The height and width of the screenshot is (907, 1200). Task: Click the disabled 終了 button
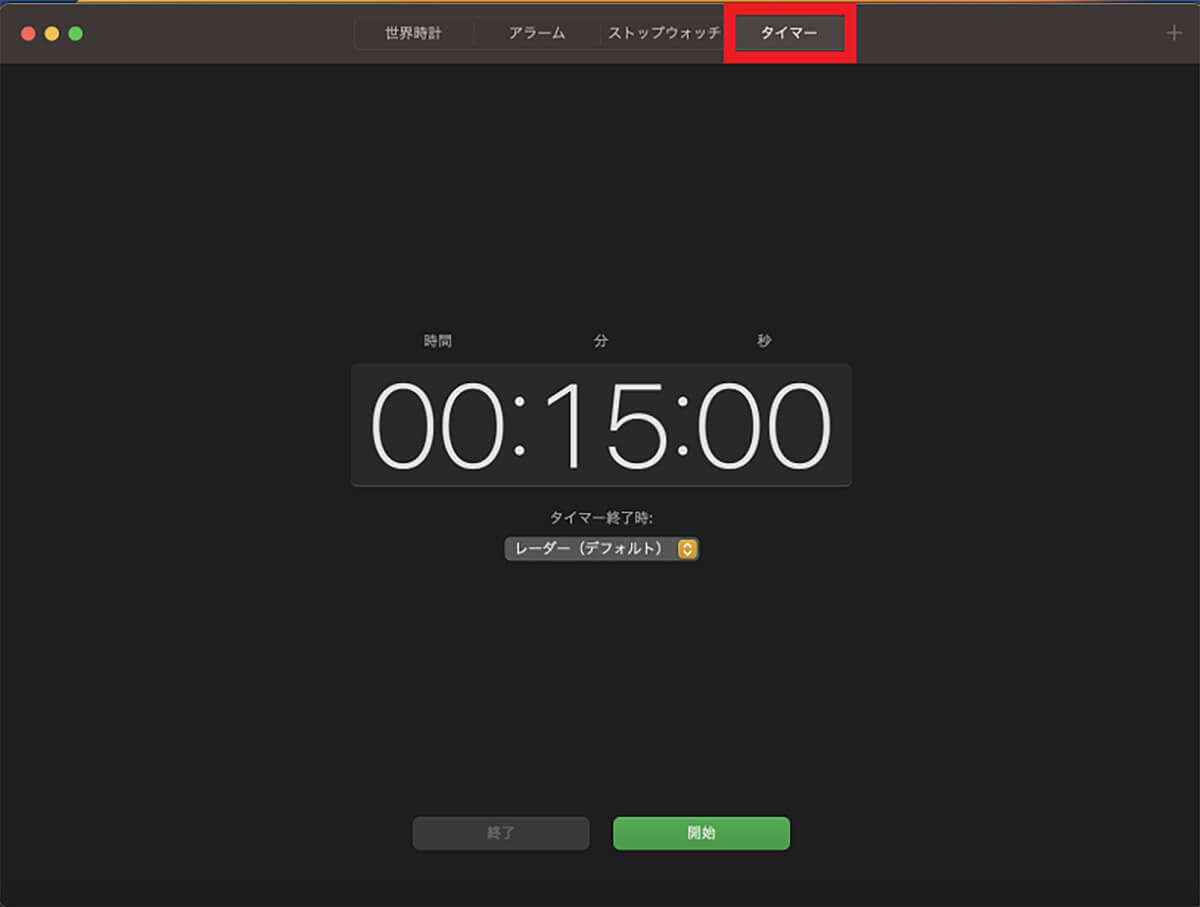(x=501, y=833)
